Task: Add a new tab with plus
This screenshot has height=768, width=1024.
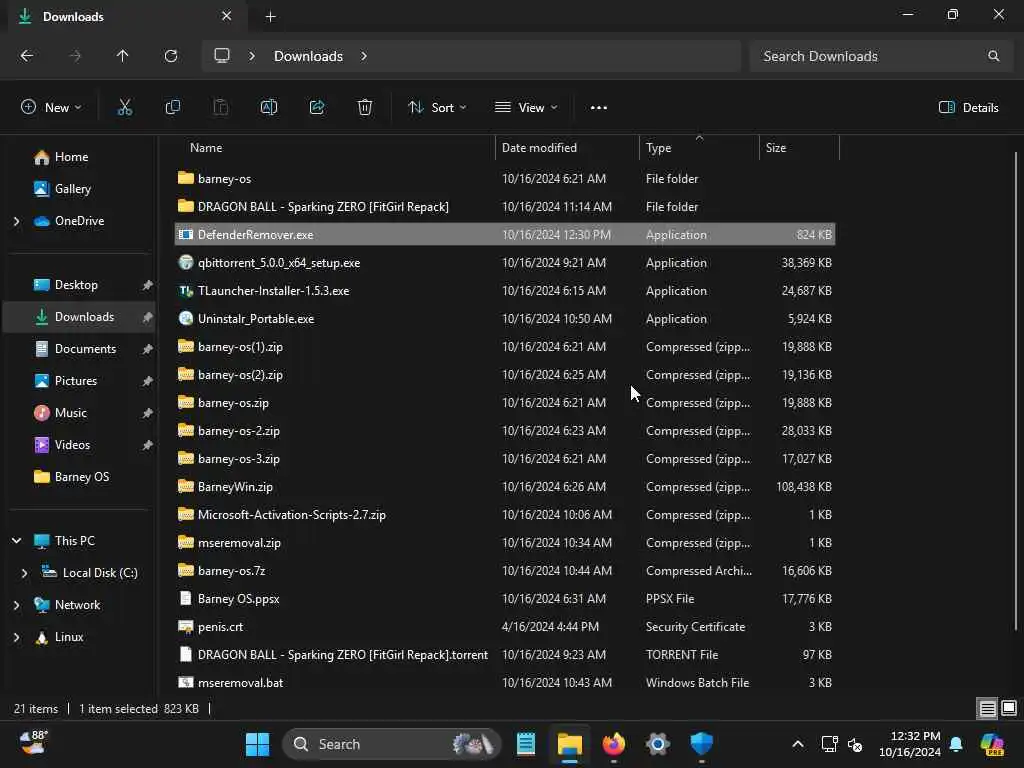Action: [270, 17]
